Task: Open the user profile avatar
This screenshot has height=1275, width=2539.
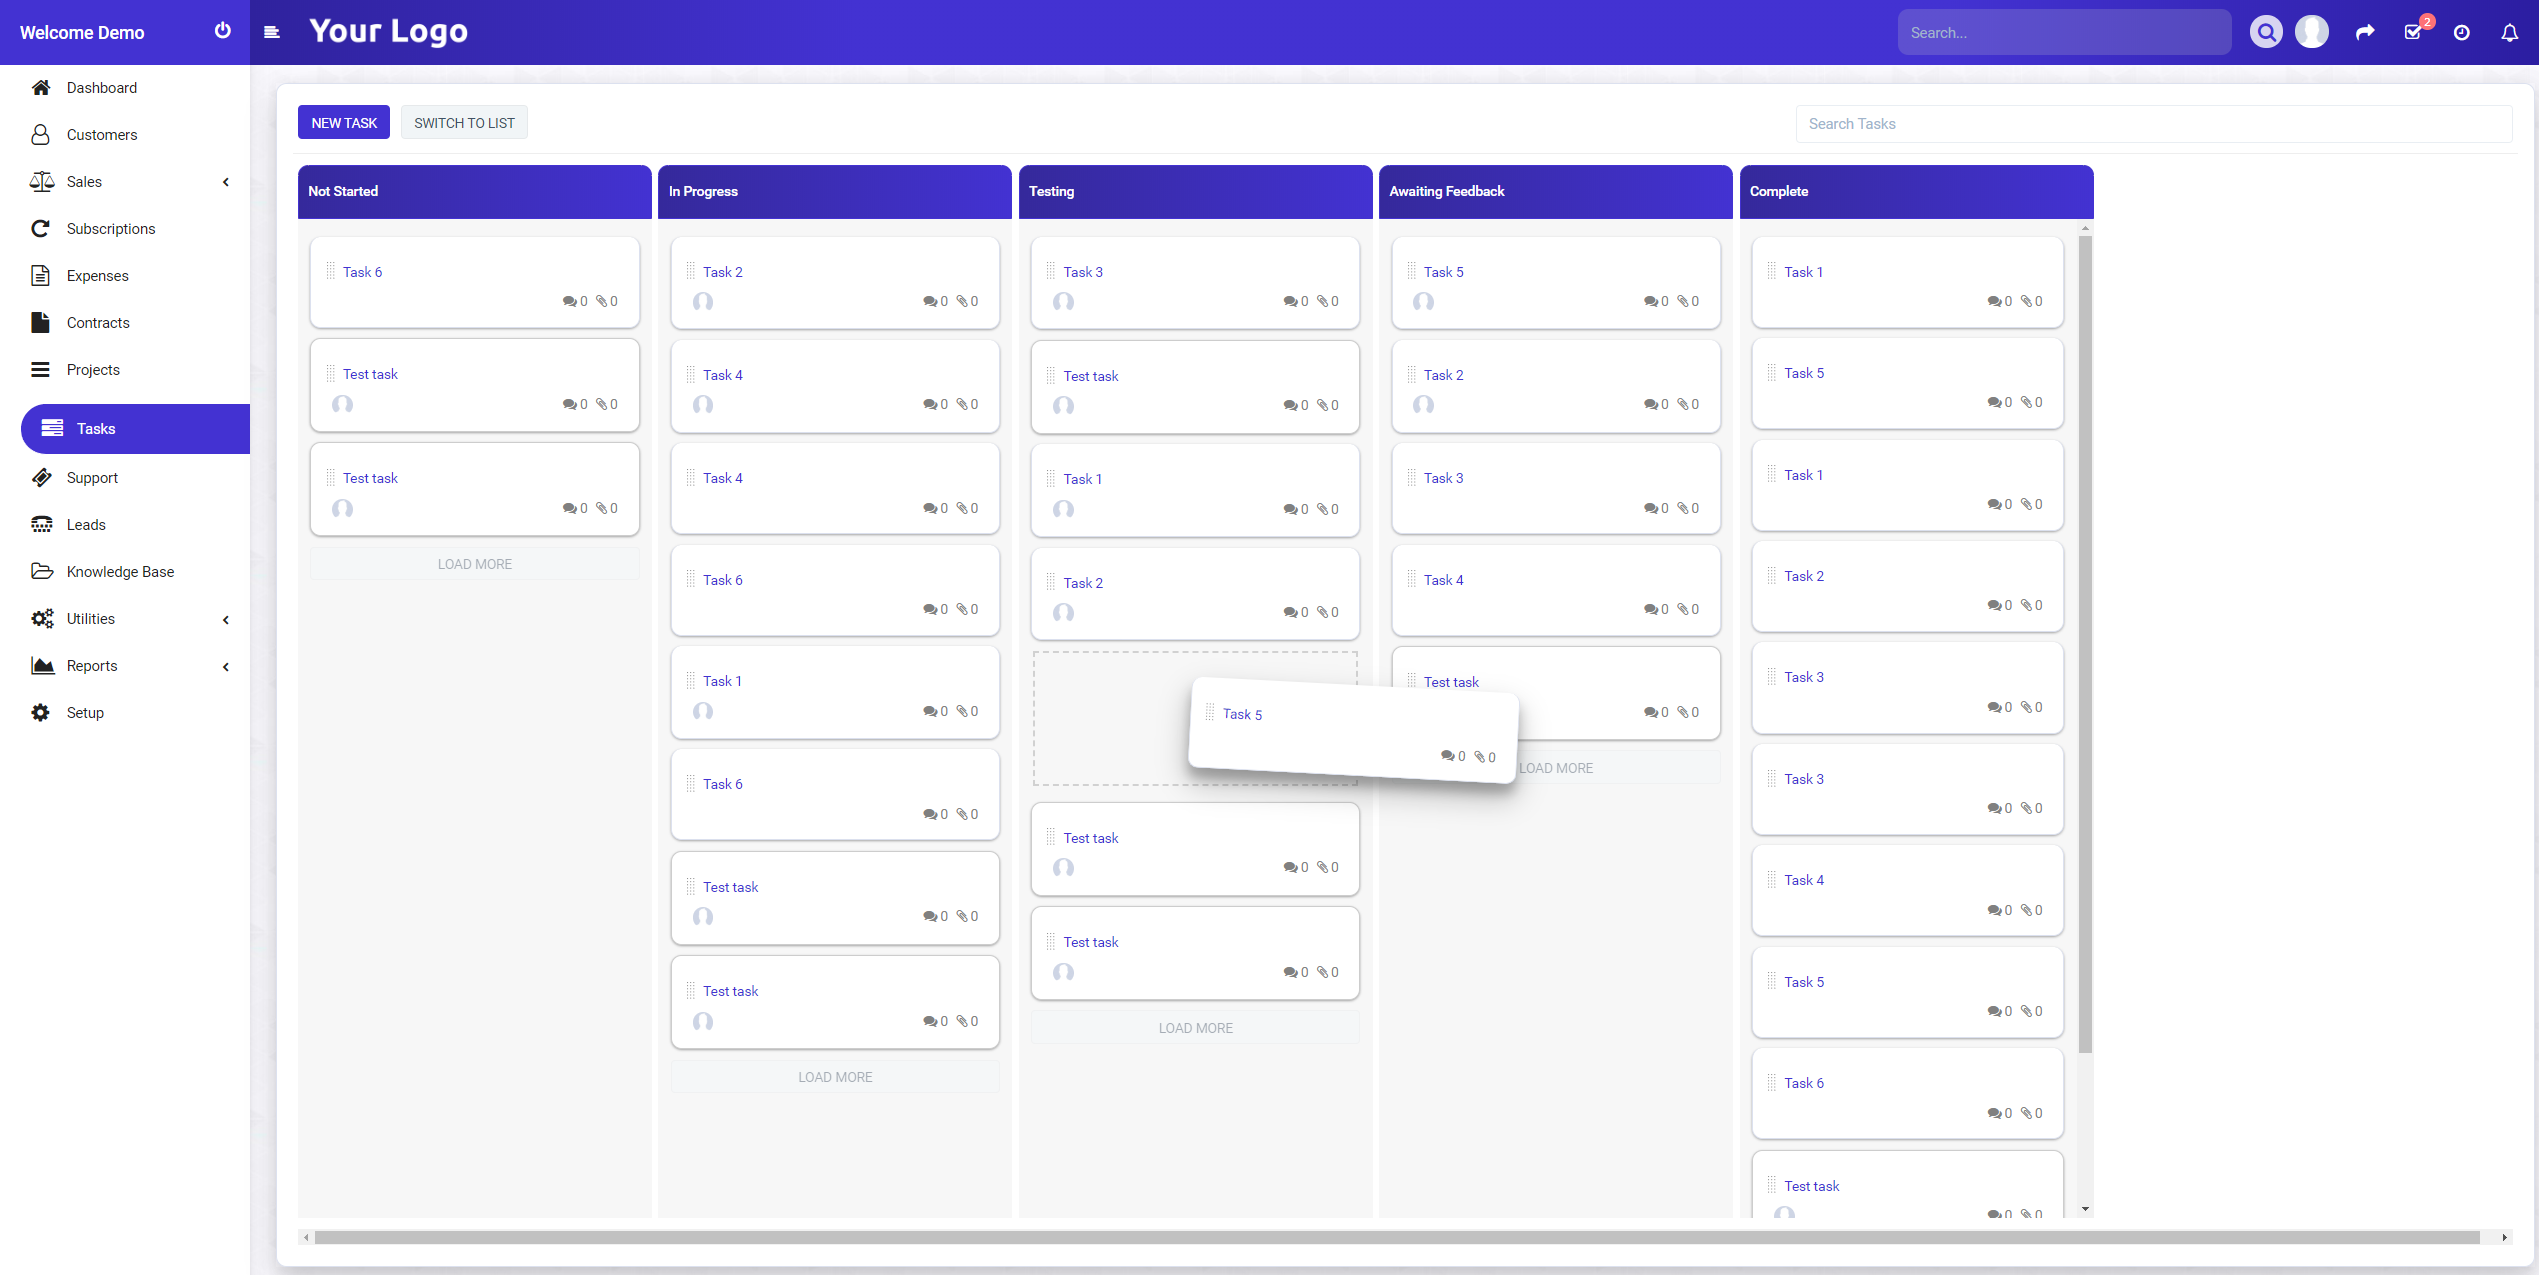Action: pos(2311,32)
